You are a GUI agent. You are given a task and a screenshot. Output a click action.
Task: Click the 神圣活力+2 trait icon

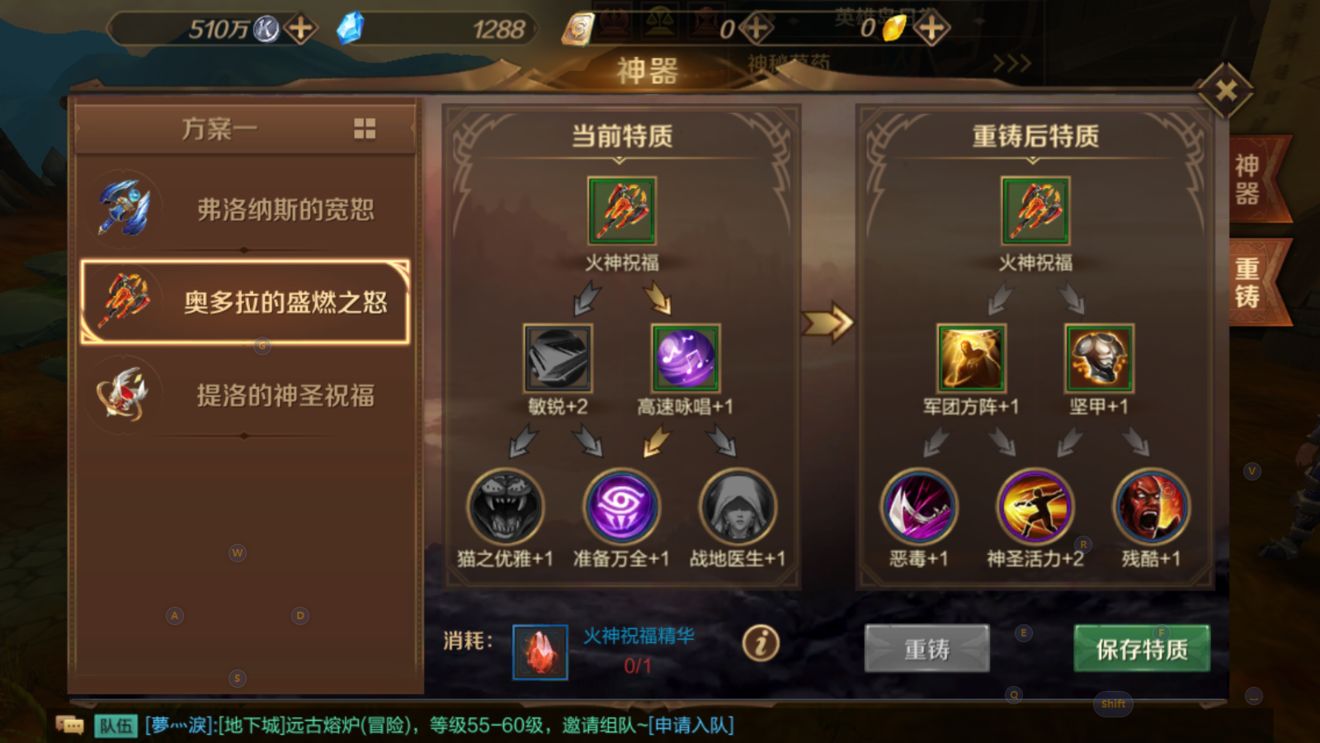1035,507
